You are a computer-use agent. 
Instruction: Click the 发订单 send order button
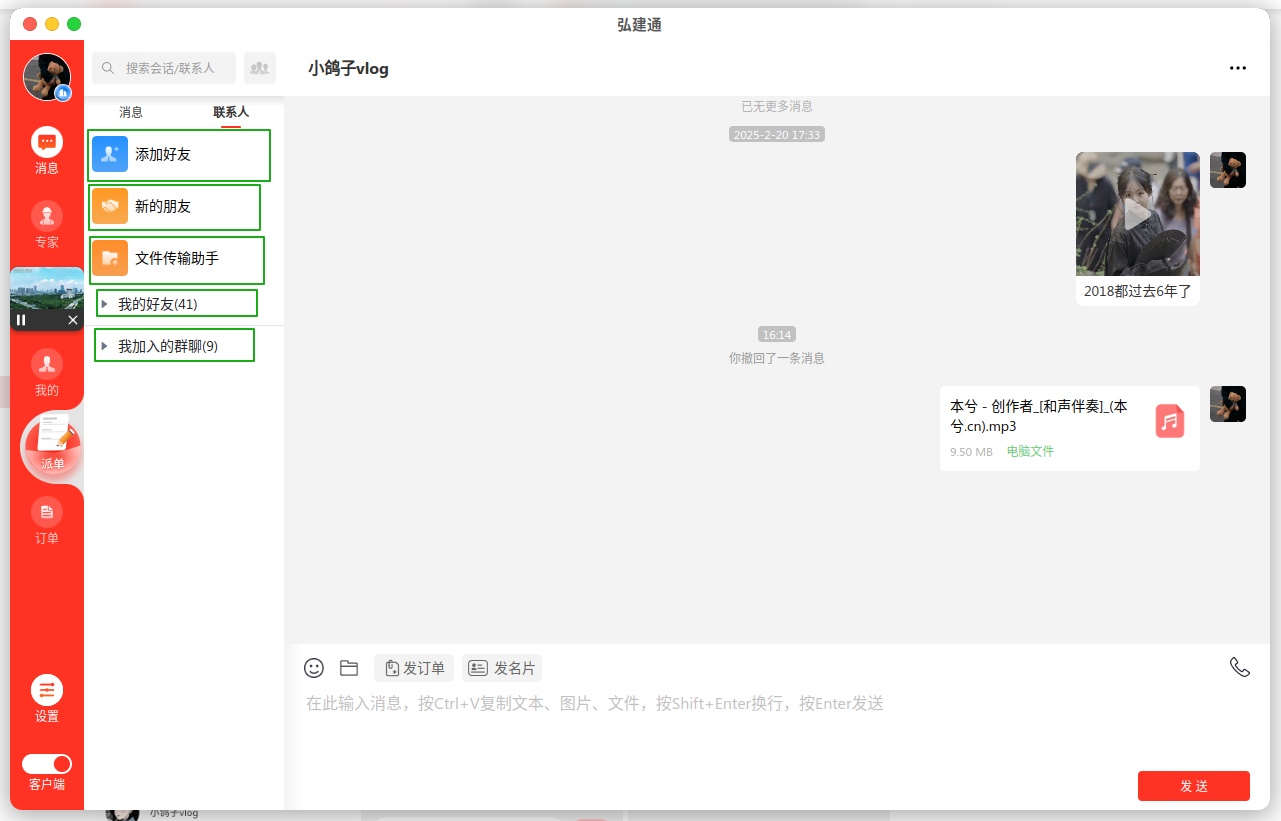[414, 668]
